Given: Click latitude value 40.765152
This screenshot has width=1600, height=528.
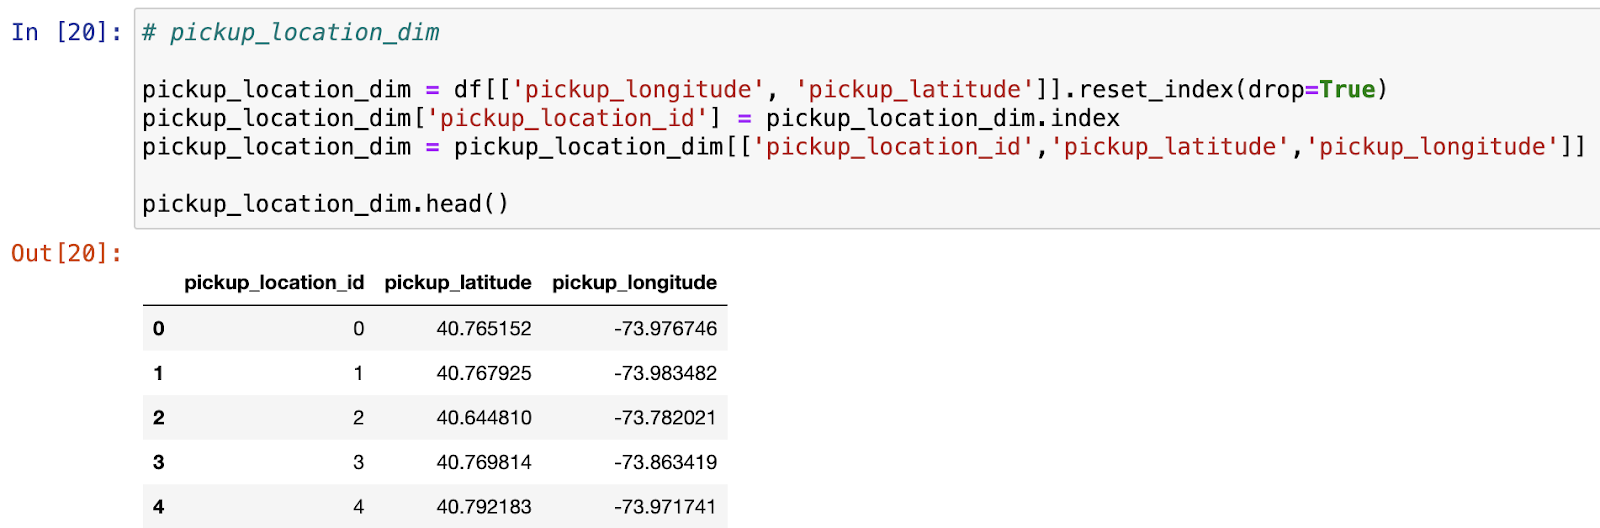Looking at the screenshot, I should [483, 328].
